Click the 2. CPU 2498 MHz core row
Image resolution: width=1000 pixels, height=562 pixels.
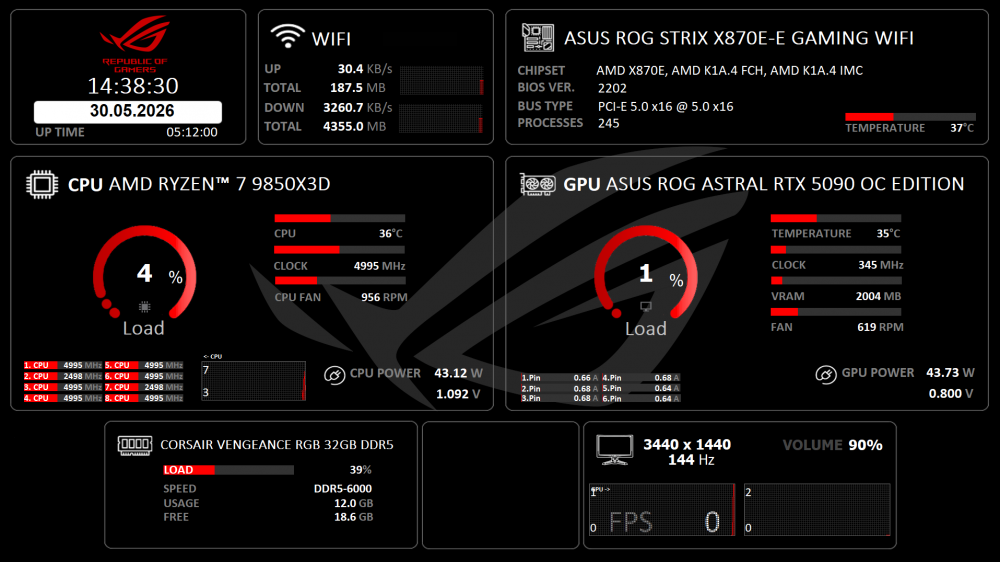[x=63, y=376]
